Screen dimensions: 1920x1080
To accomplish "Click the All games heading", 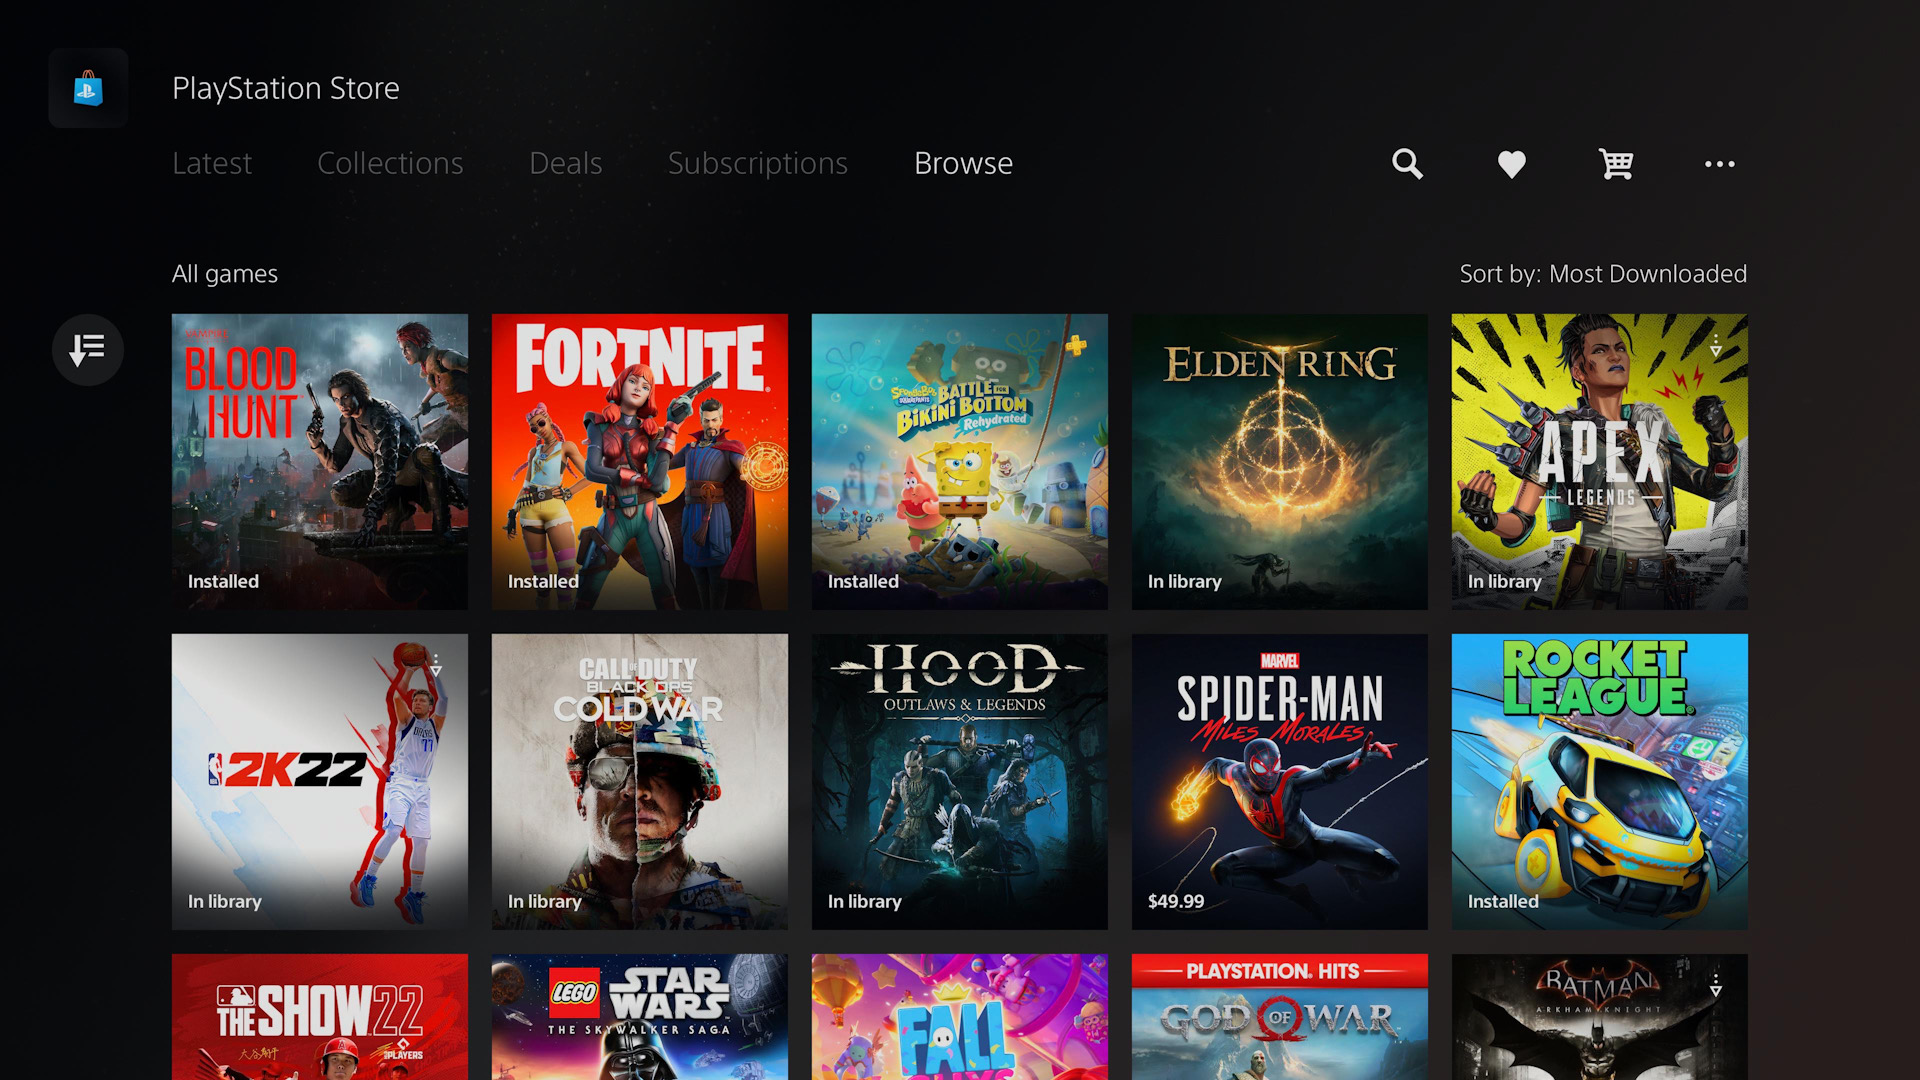I will pyautogui.click(x=225, y=274).
